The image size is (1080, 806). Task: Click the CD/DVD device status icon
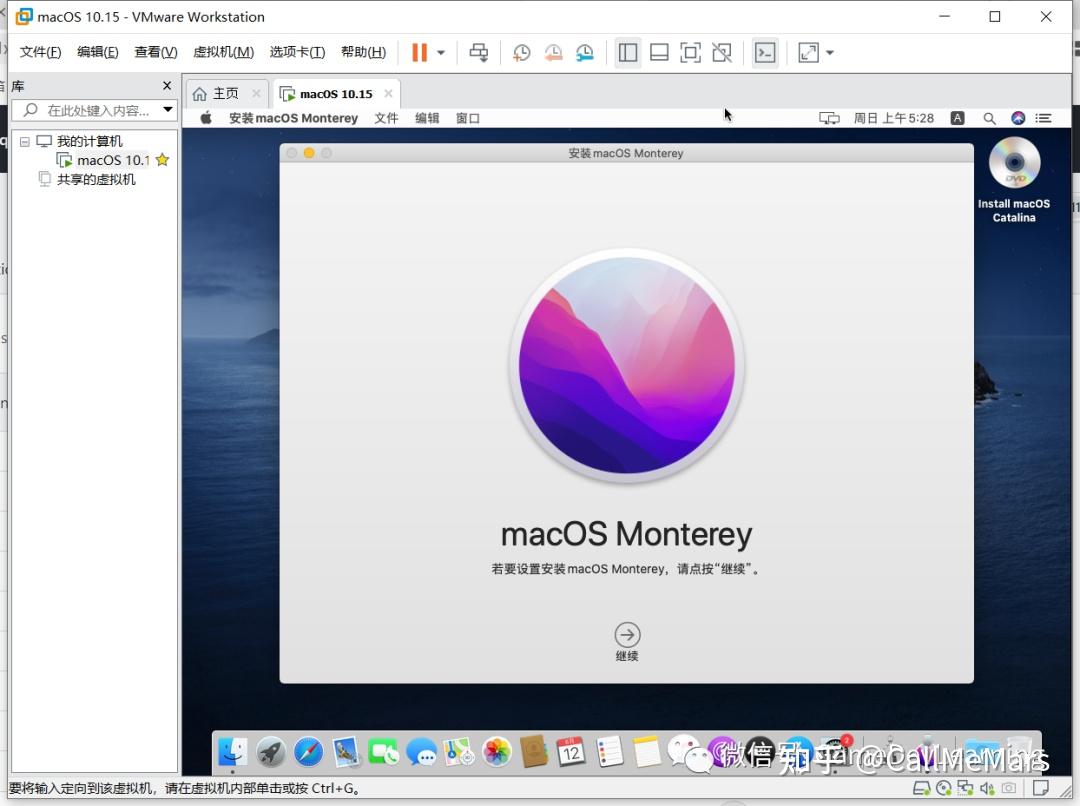pos(944,788)
